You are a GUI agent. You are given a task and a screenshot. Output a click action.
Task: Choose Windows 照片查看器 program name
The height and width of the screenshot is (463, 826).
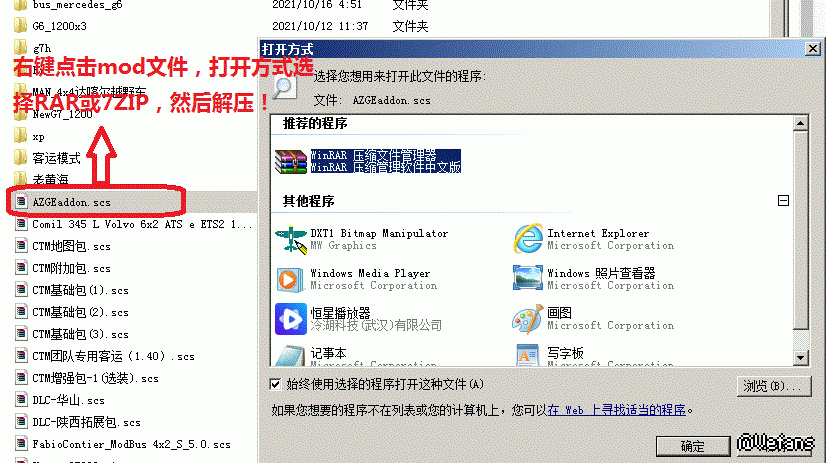[601, 273]
